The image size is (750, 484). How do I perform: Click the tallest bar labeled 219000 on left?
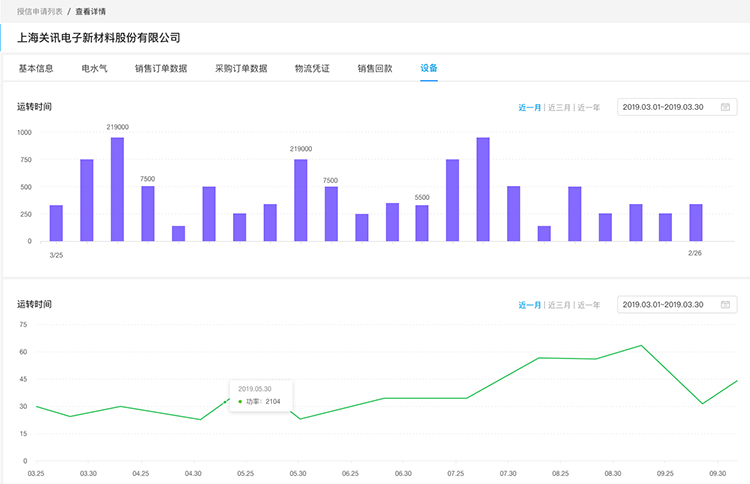117,190
